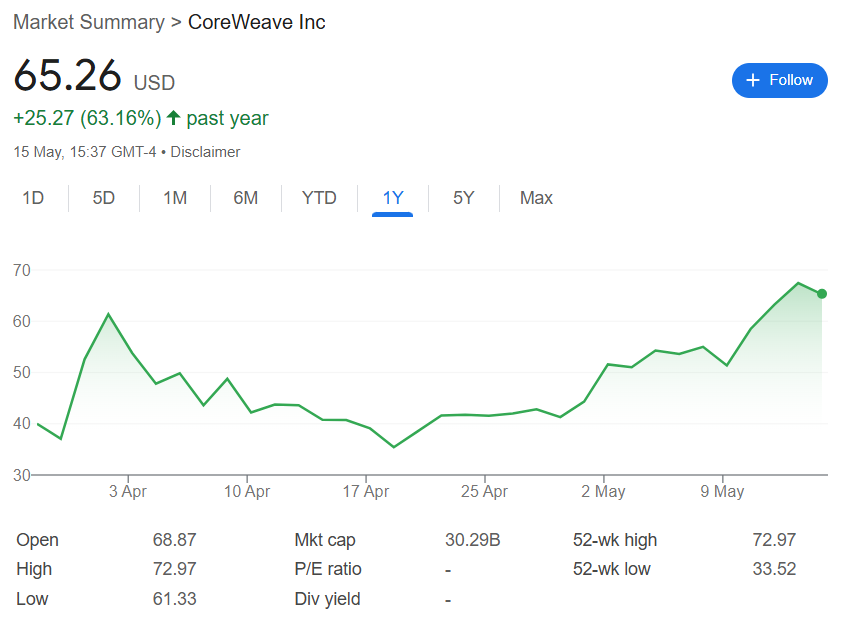Click the 65.26 current price
This screenshot has height=621, width=860.
click(67, 75)
